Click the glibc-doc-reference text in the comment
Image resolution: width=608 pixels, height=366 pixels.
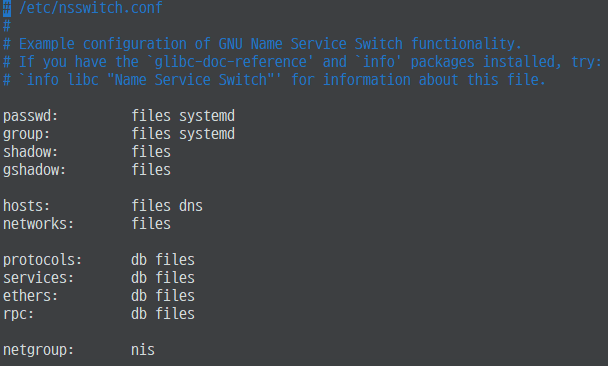230,62
